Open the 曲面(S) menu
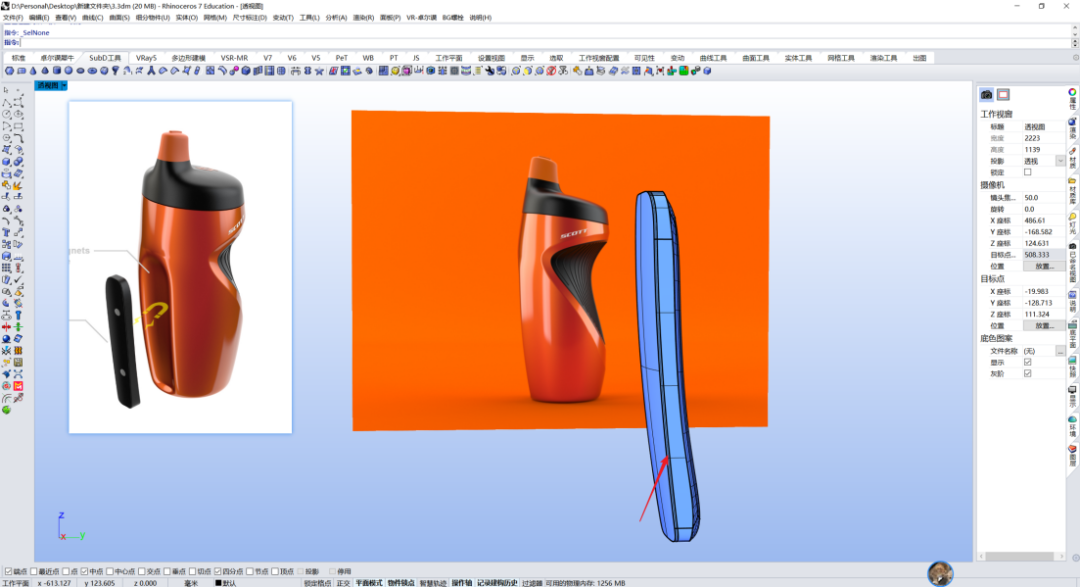The image size is (1080, 587). [x=119, y=18]
